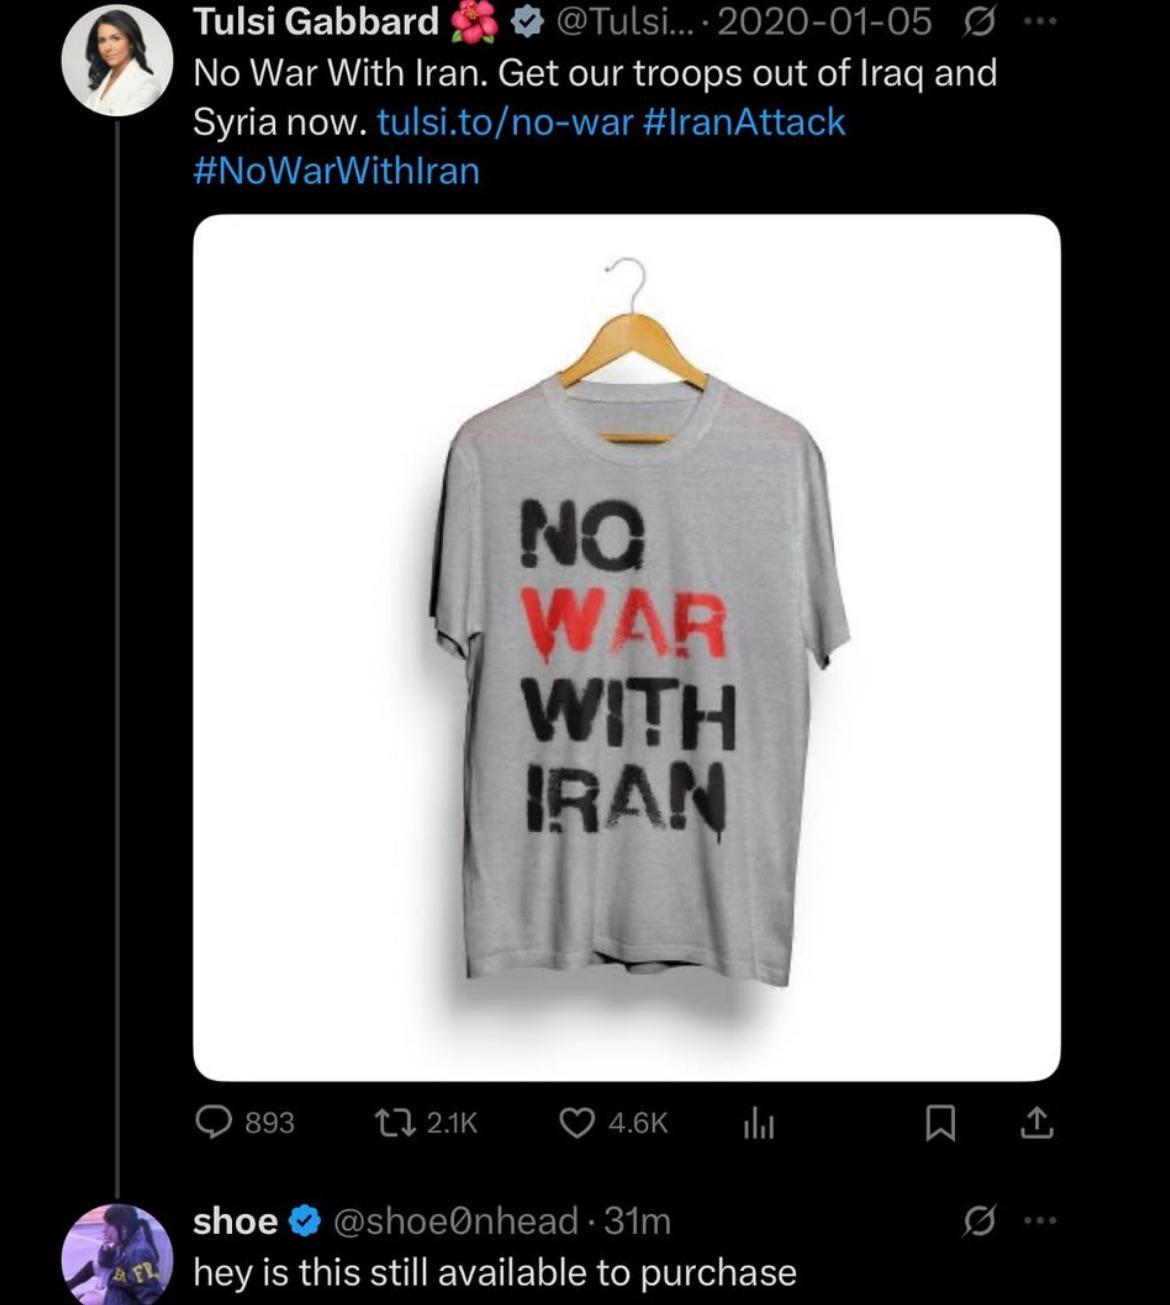Like the tweet with 4.6K hearts

[x=612, y=1123]
